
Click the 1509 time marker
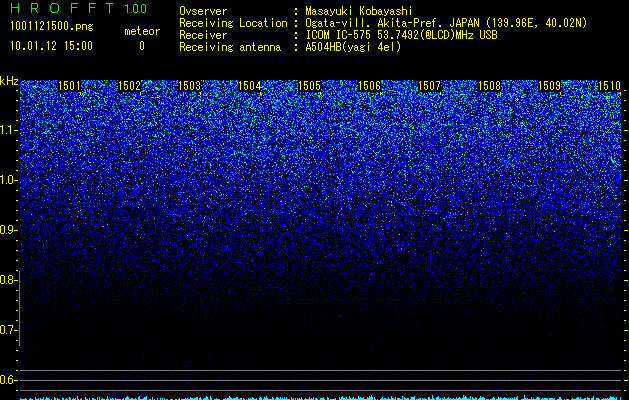point(549,86)
